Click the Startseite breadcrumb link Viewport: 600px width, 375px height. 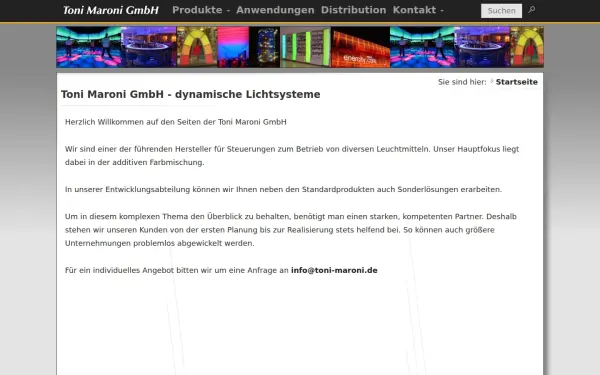[517, 82]
